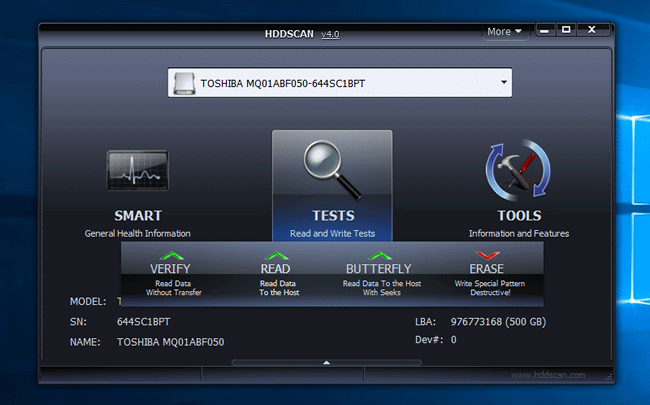Click the red arrow above ERASE
The height and width of the screenshot is (405, 650).
pos(488,256)
